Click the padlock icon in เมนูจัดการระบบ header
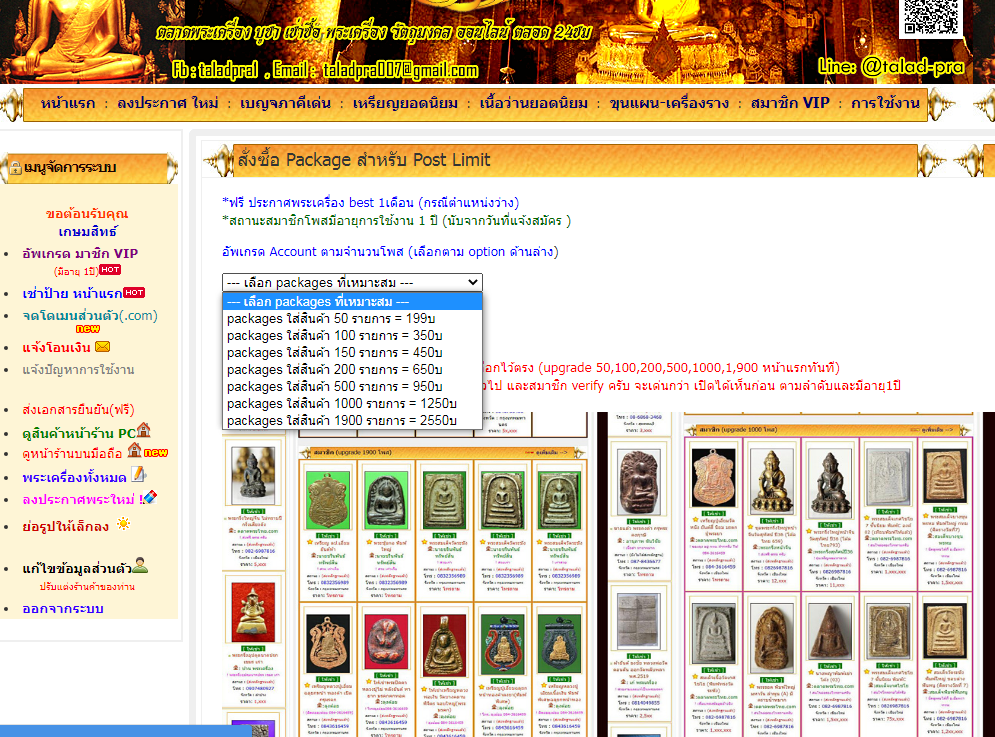The height and width of the screenshot is (737, 995). [x=15, y=167]
